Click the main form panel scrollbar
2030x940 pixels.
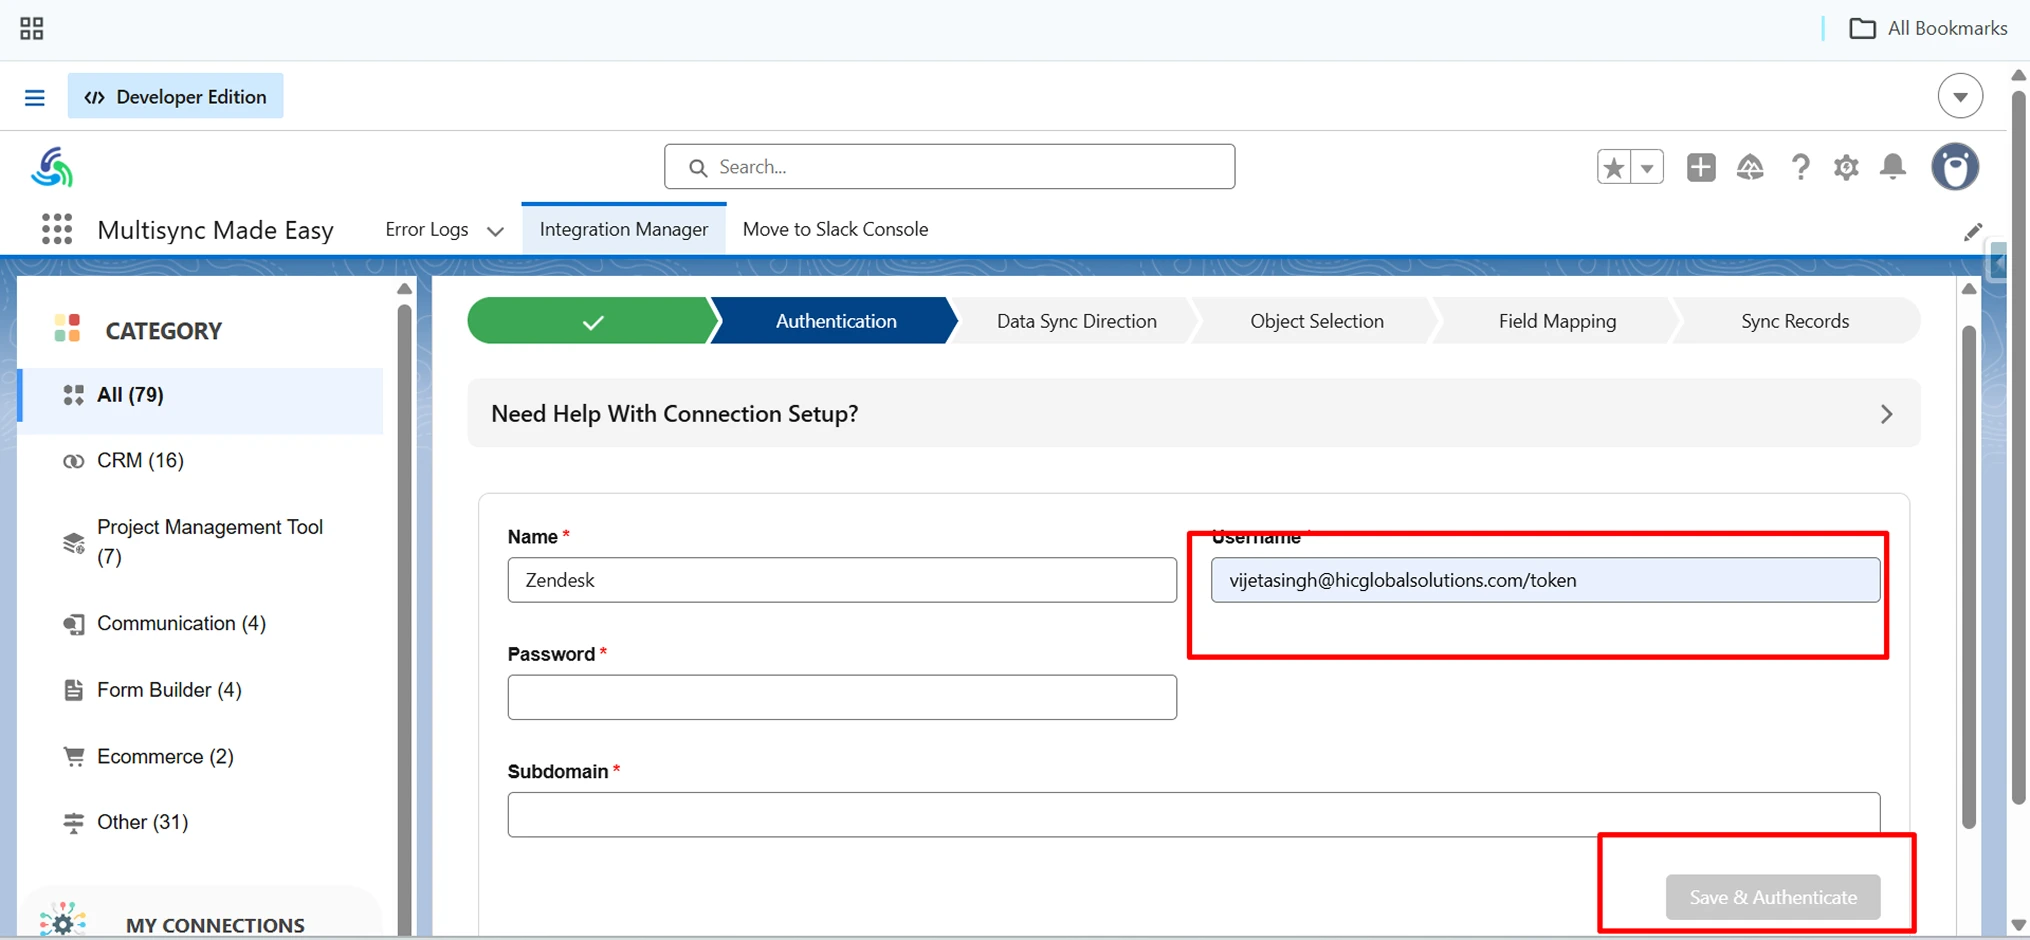coord(1969,576)
